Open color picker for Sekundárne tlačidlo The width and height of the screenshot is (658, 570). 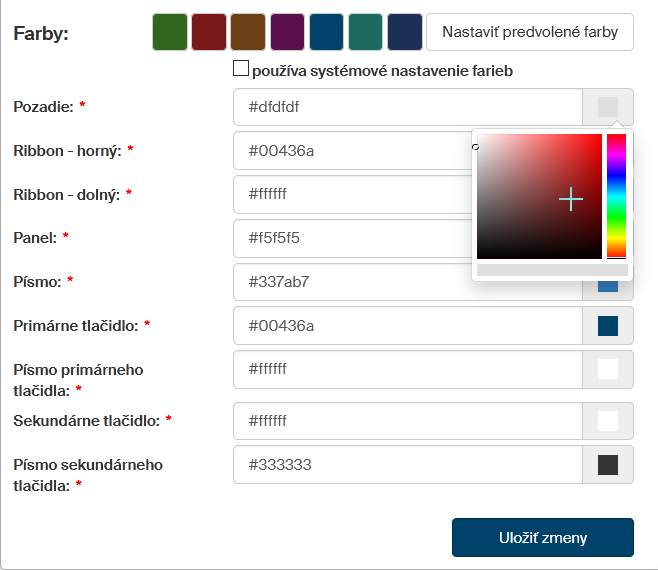pos(607,421)
